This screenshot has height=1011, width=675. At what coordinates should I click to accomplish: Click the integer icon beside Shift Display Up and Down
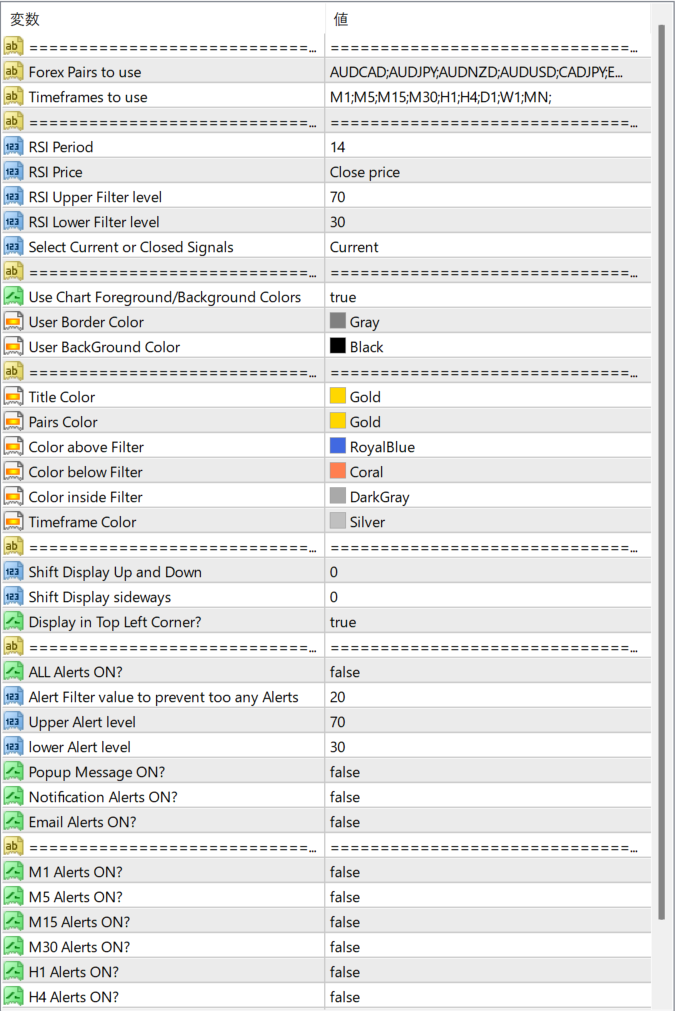[13, 572]
